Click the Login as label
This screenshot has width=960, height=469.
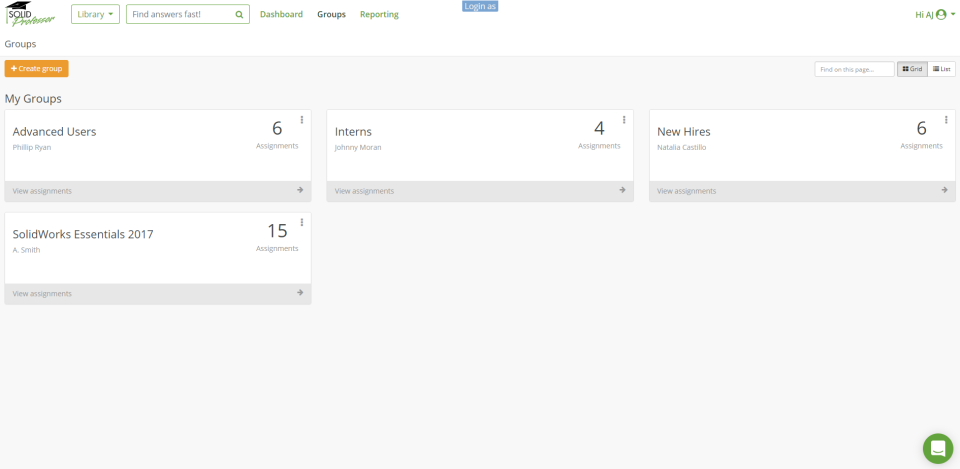(480, 6)
